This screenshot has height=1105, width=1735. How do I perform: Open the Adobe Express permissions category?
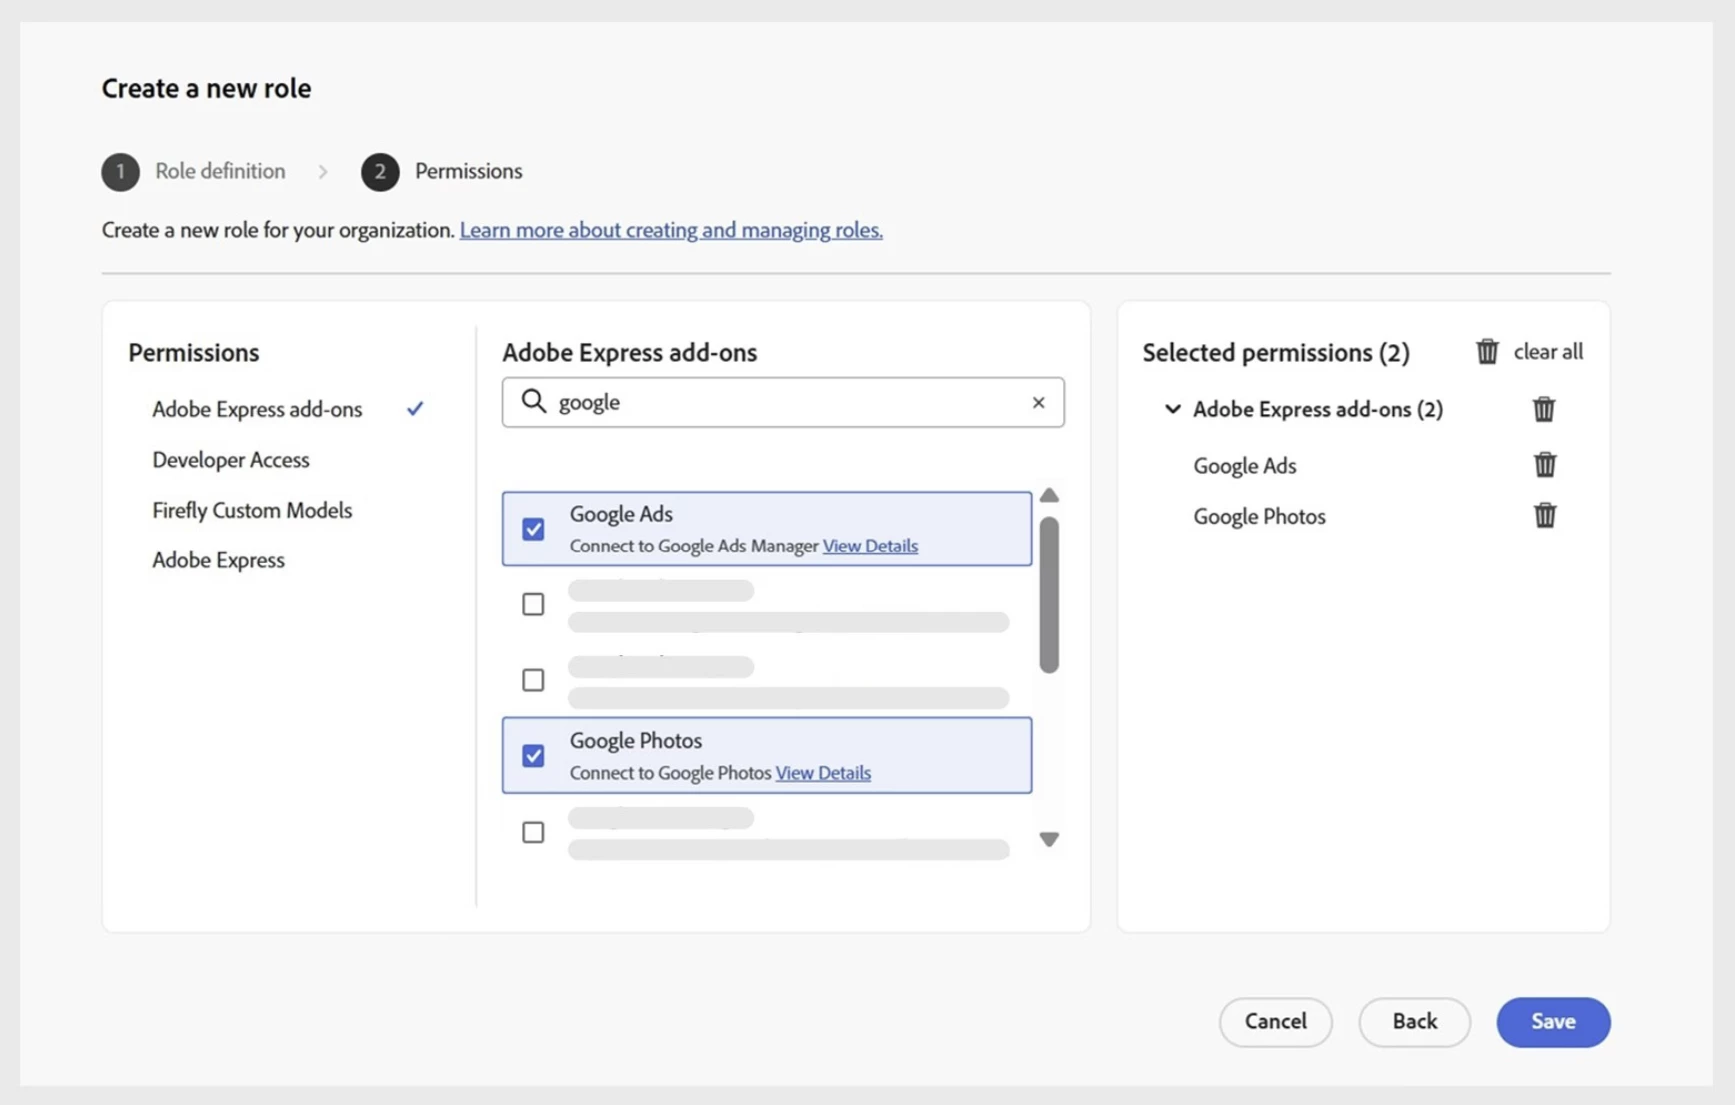click(218, 560)
